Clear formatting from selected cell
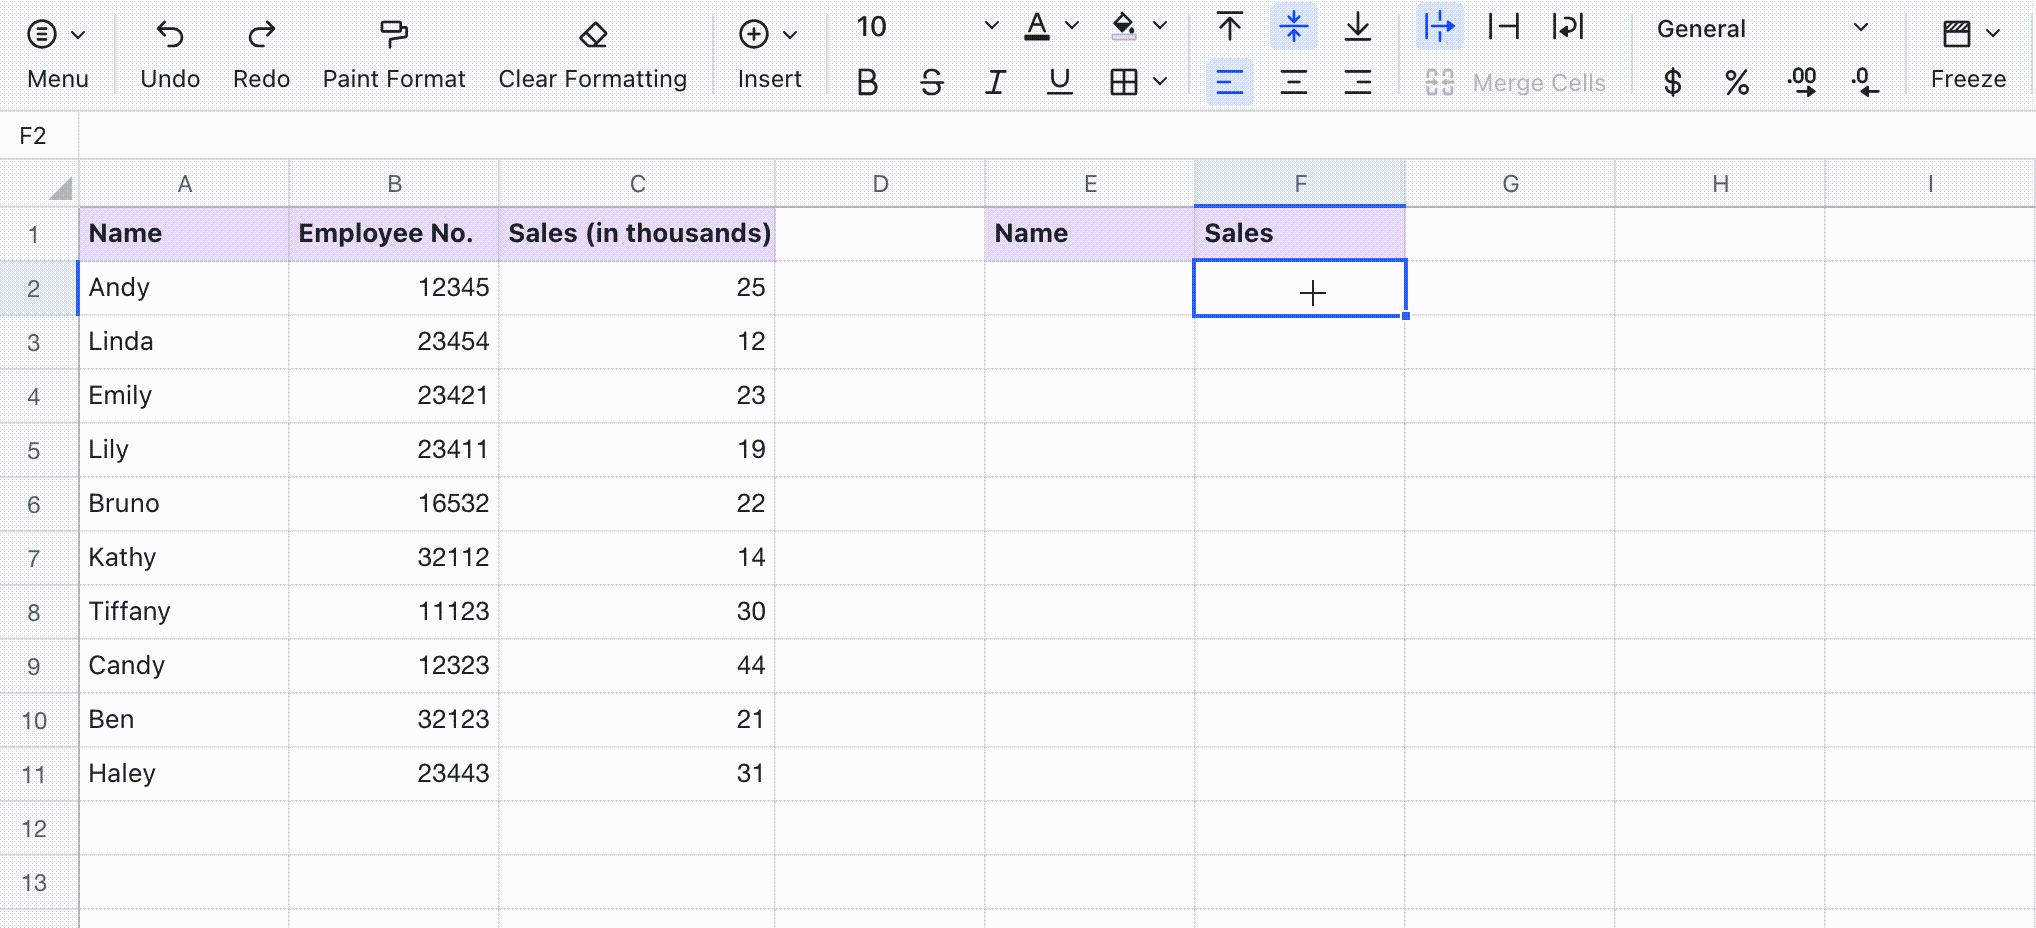This screenshot has width=2036, height=928. click(x=592, y=50)
